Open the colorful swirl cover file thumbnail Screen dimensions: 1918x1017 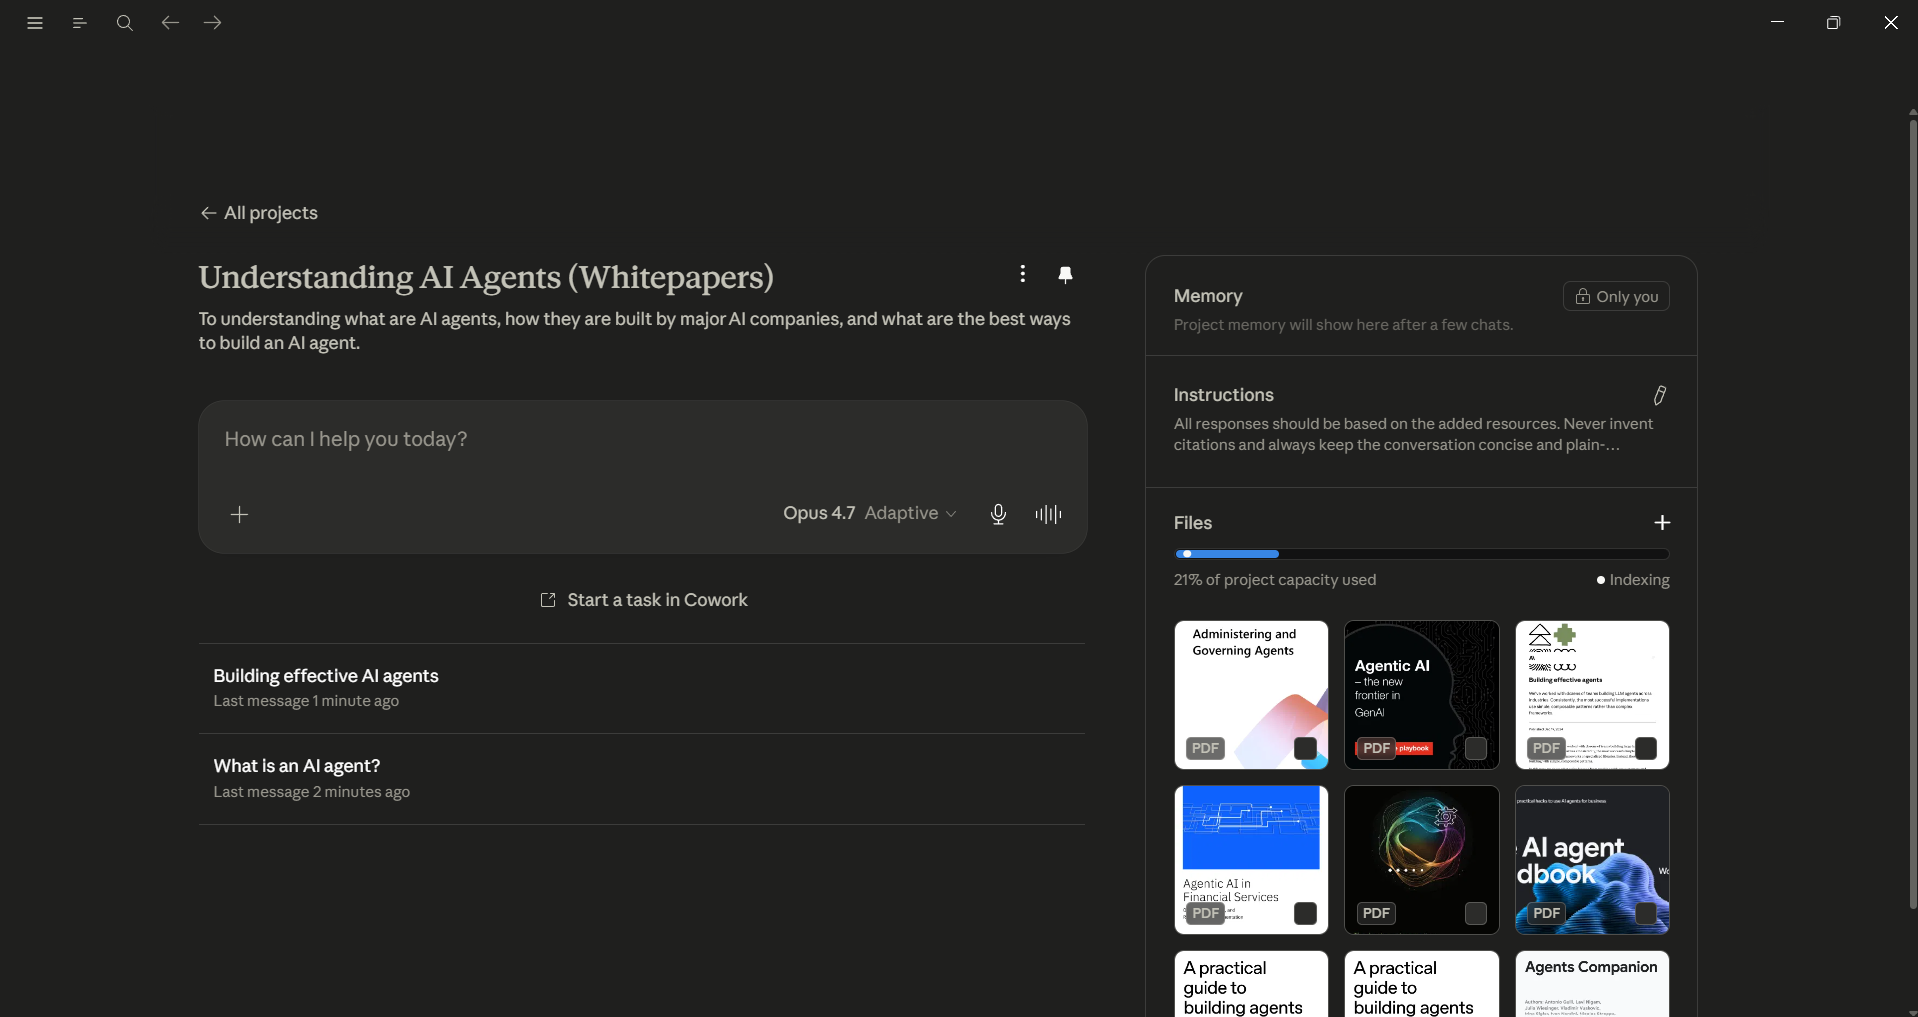tap(1421, 860)
